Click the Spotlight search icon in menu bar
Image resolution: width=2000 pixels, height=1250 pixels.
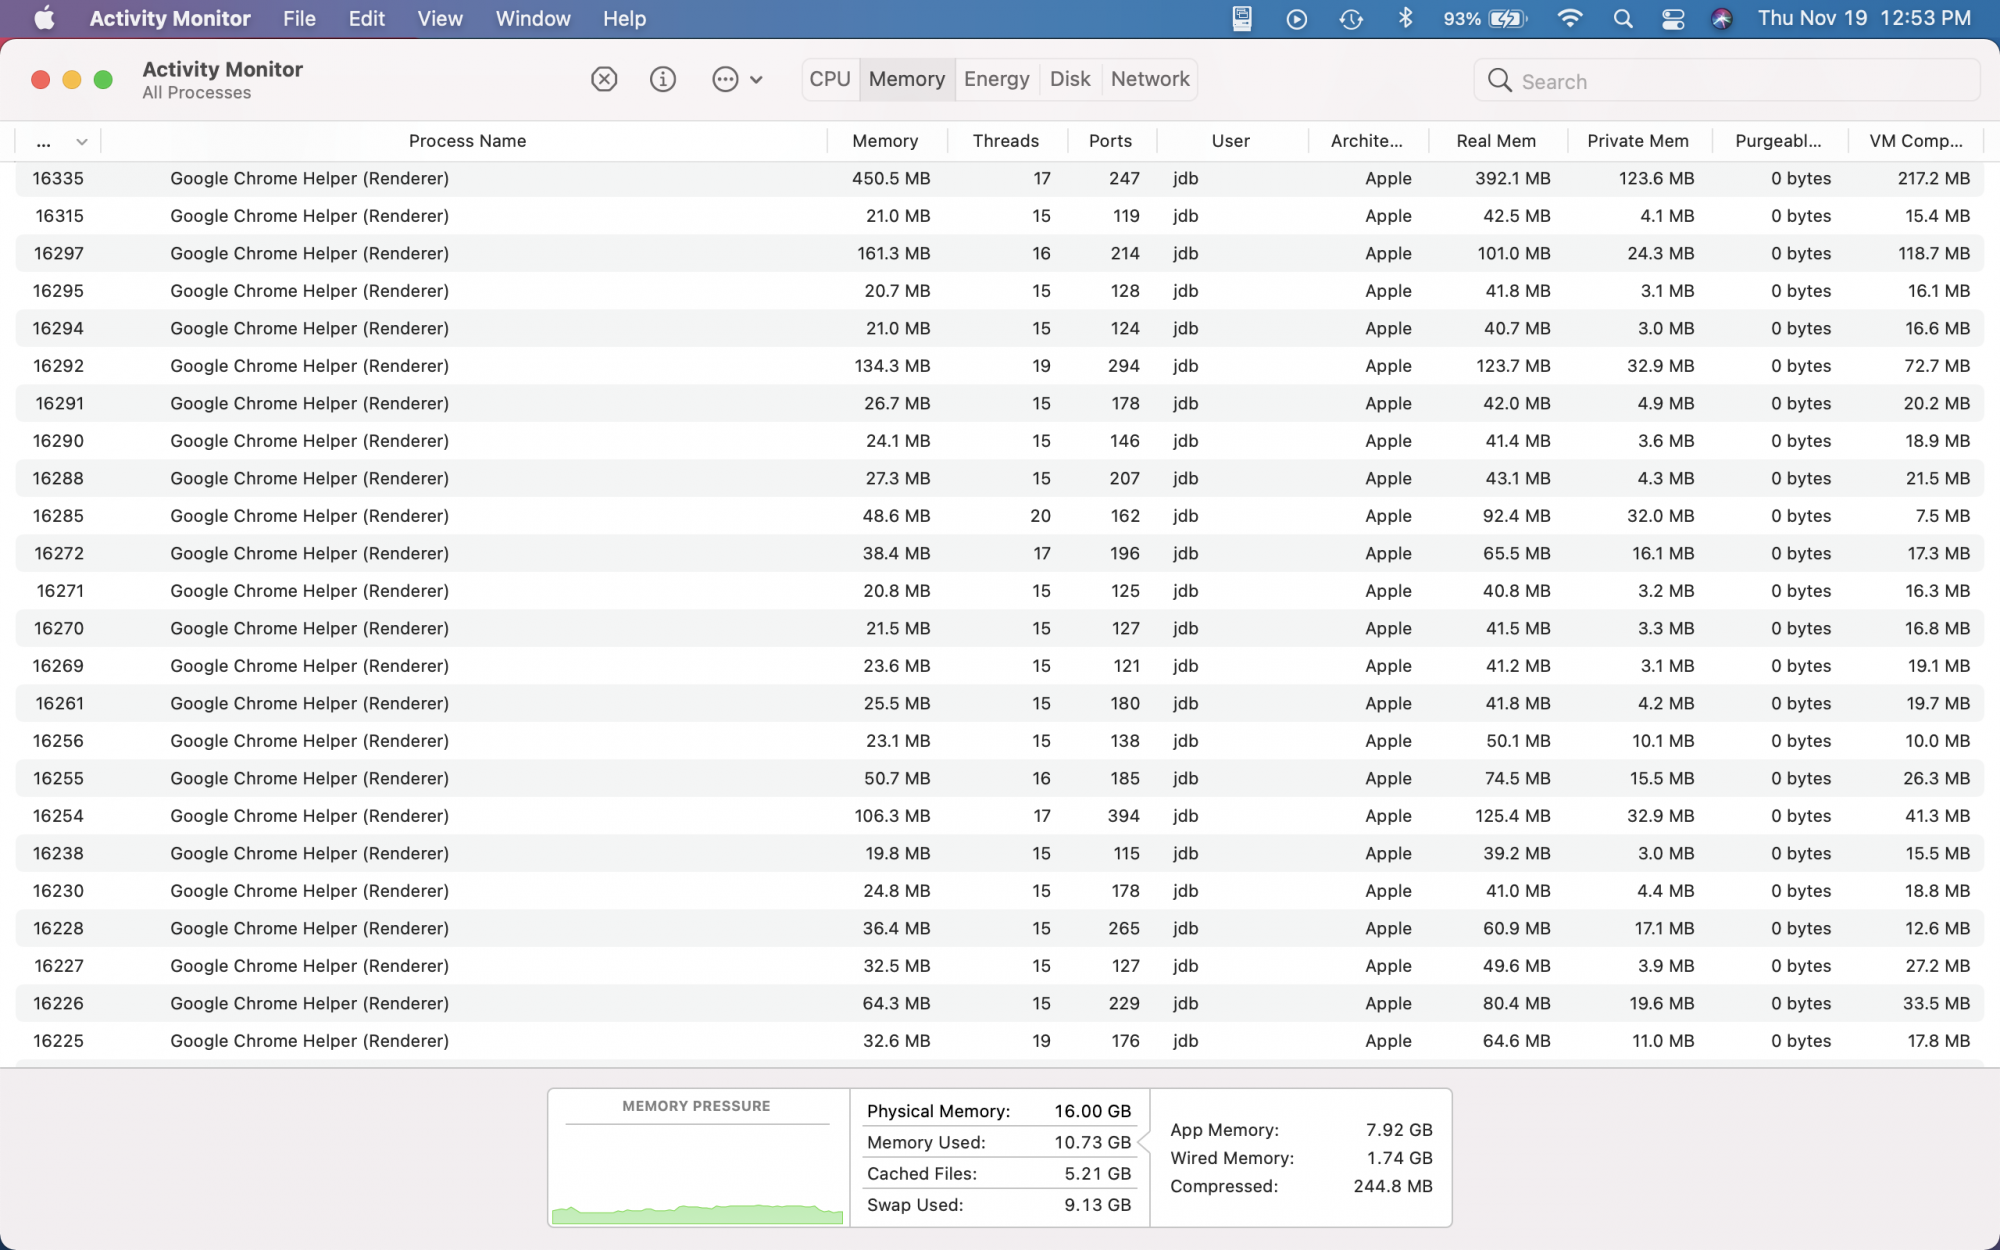point(1623,19)
